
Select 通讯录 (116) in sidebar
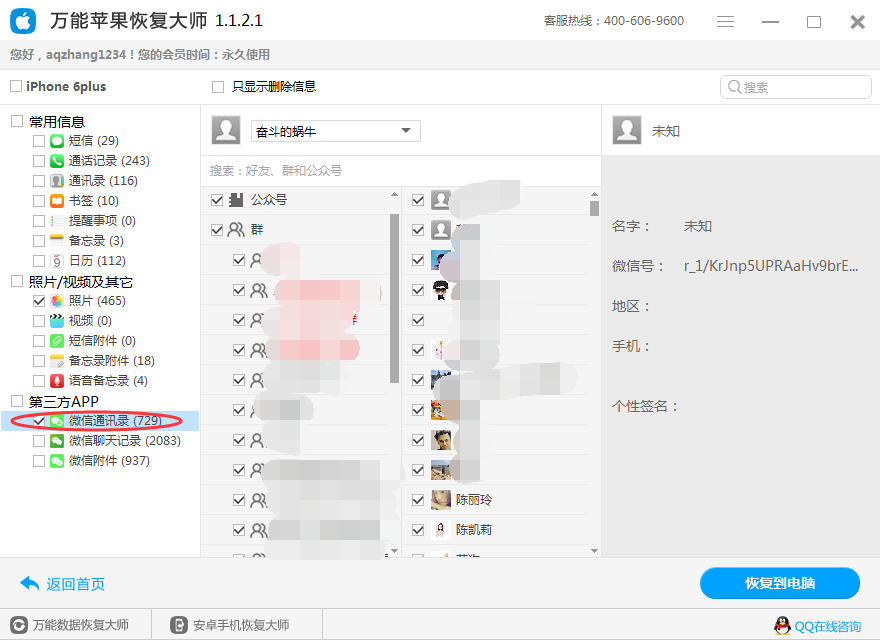103,181
